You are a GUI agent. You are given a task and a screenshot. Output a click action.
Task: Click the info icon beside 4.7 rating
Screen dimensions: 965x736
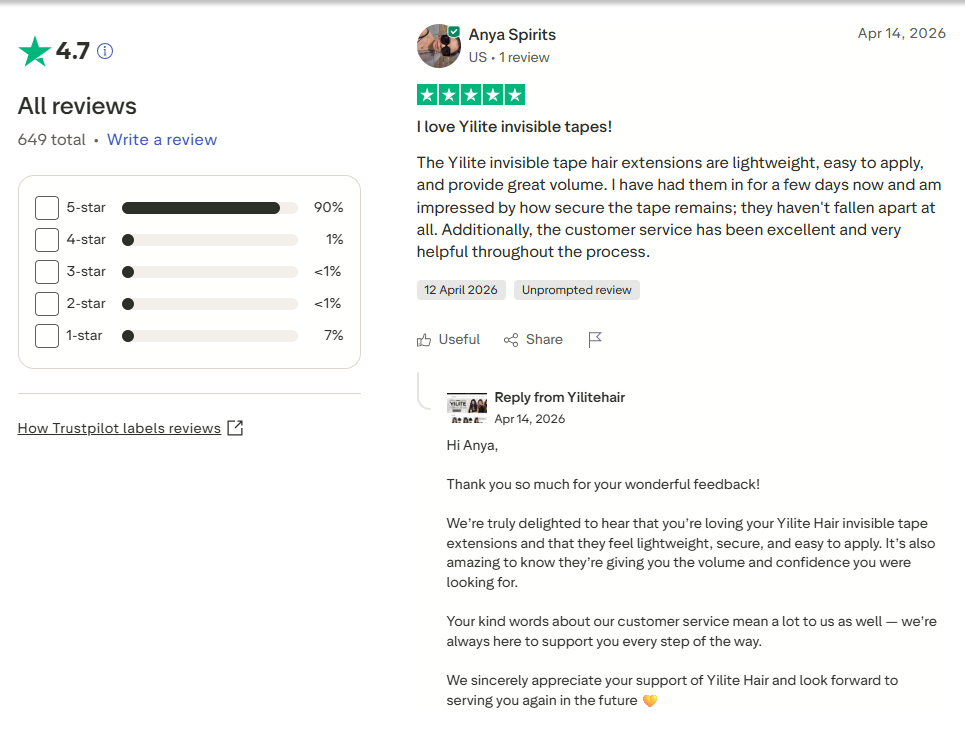[x=105, y=51]
